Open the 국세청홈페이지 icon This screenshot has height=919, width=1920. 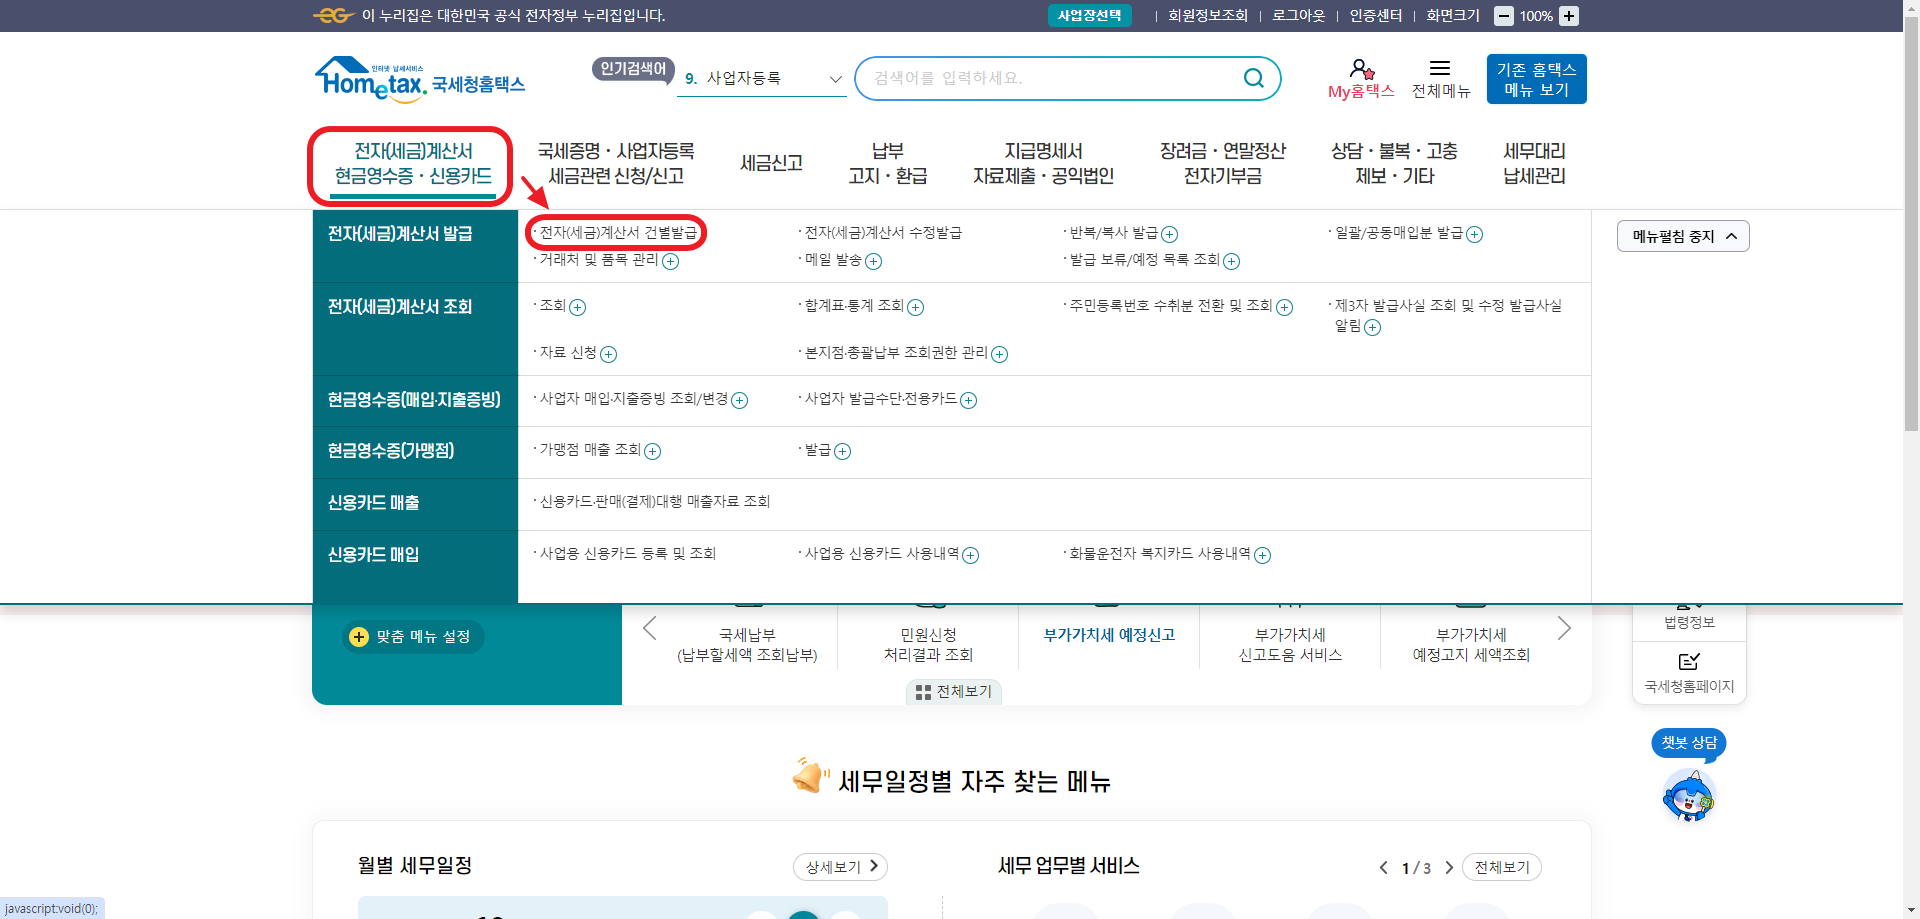1689,670
